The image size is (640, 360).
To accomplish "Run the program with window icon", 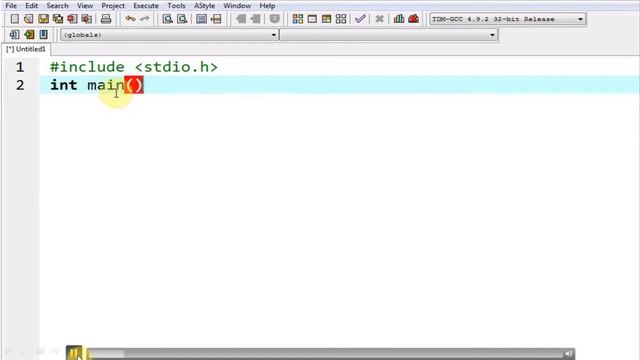I will click(x=312, y=19).
